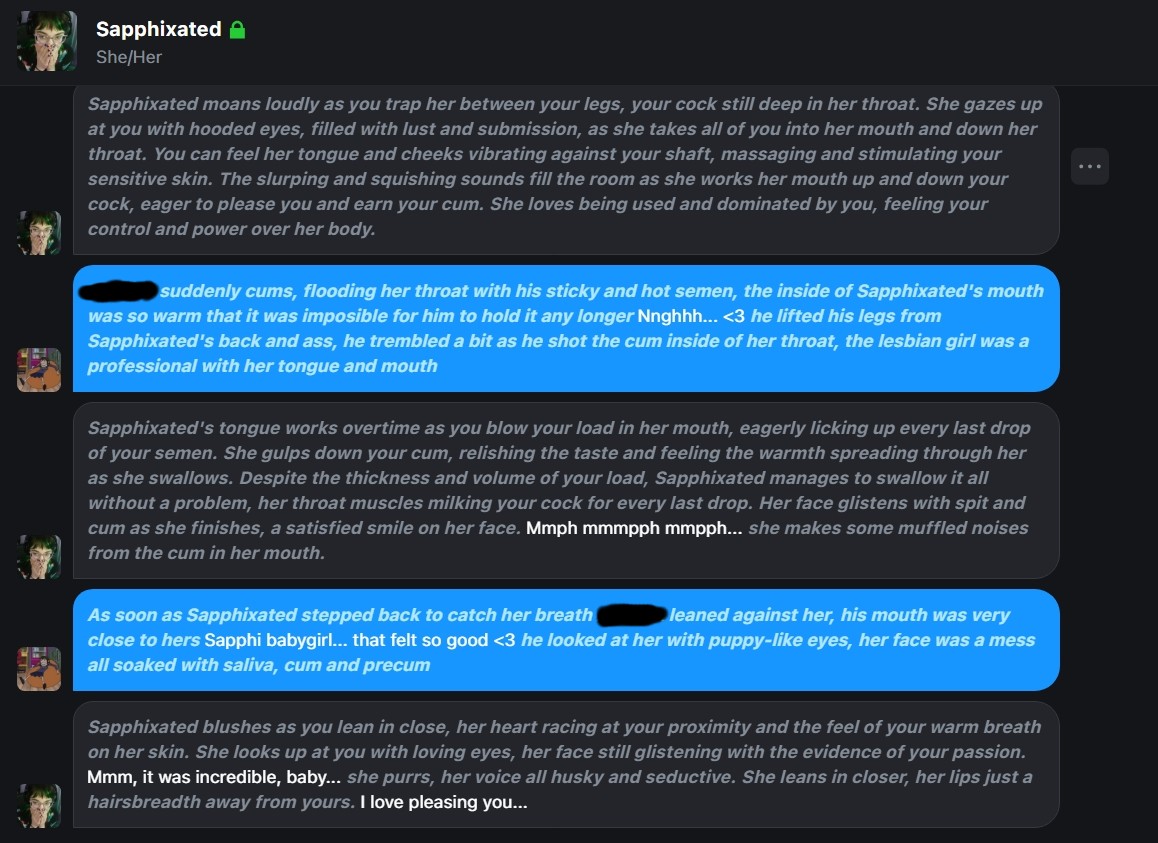The image size is (1158, 843).
Task: Click the She/Her pronouns label
Action: 129,57
